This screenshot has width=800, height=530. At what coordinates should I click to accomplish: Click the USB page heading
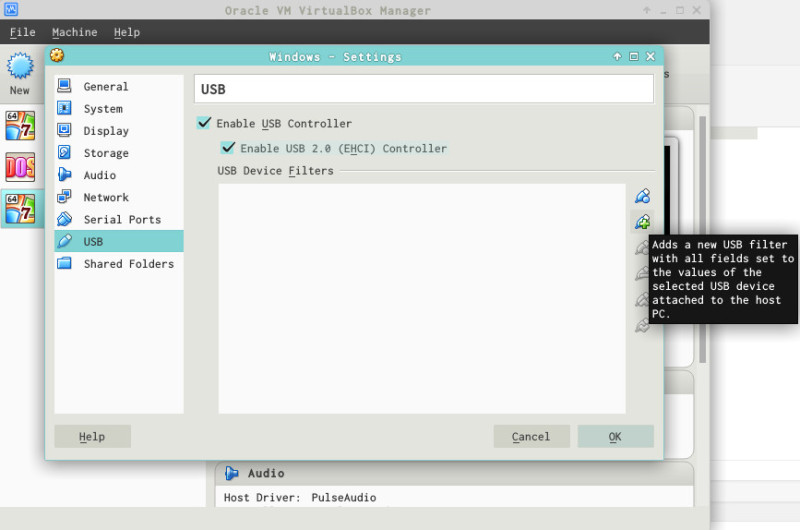(213, 89)
